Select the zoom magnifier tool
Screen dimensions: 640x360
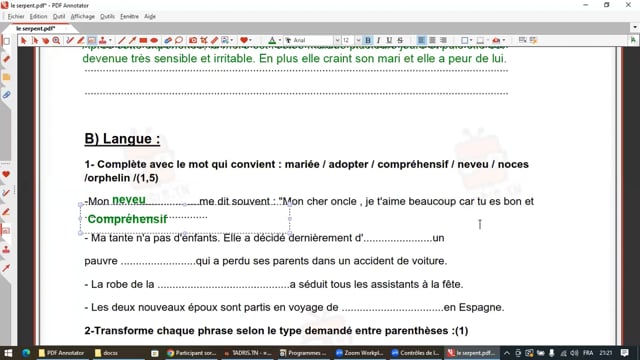click(56, 40)
